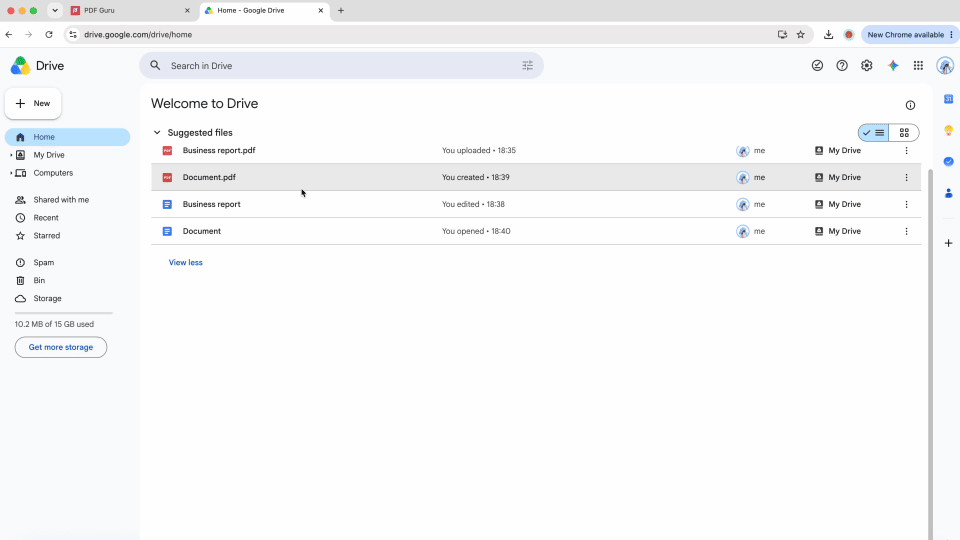Open the Chrome tab search dropdown
This screenshot has height=540, width=960.
tap(54, 10)
